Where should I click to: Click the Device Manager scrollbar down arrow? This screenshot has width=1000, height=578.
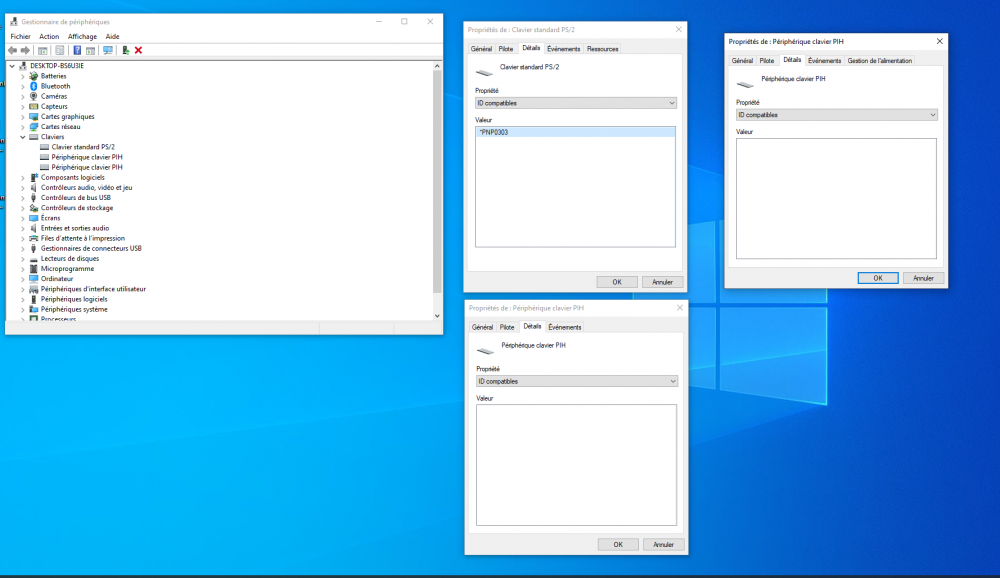pos(437,316)
